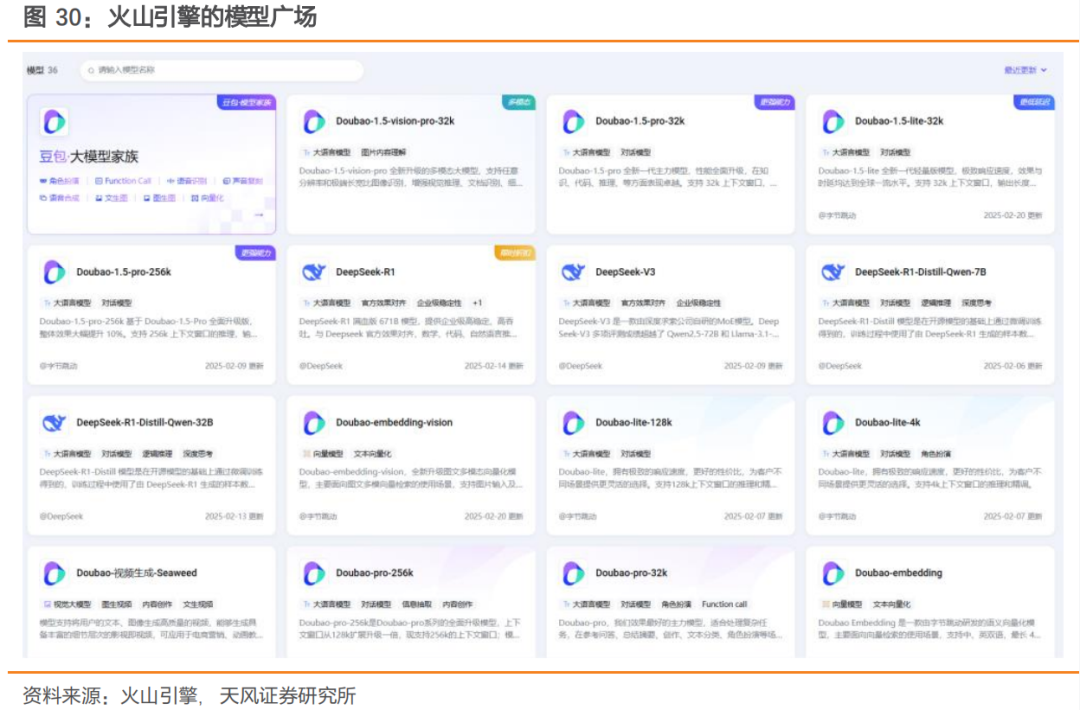Click the 深度思考 tag on DeepSeek-R1-Distill-Qwen-7B

tap(977, 303)
